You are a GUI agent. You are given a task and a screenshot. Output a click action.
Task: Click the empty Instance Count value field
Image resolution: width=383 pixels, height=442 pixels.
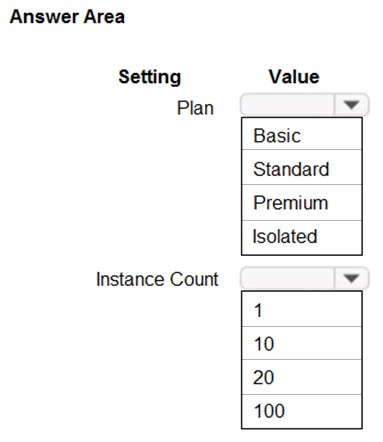pos(287,278)
